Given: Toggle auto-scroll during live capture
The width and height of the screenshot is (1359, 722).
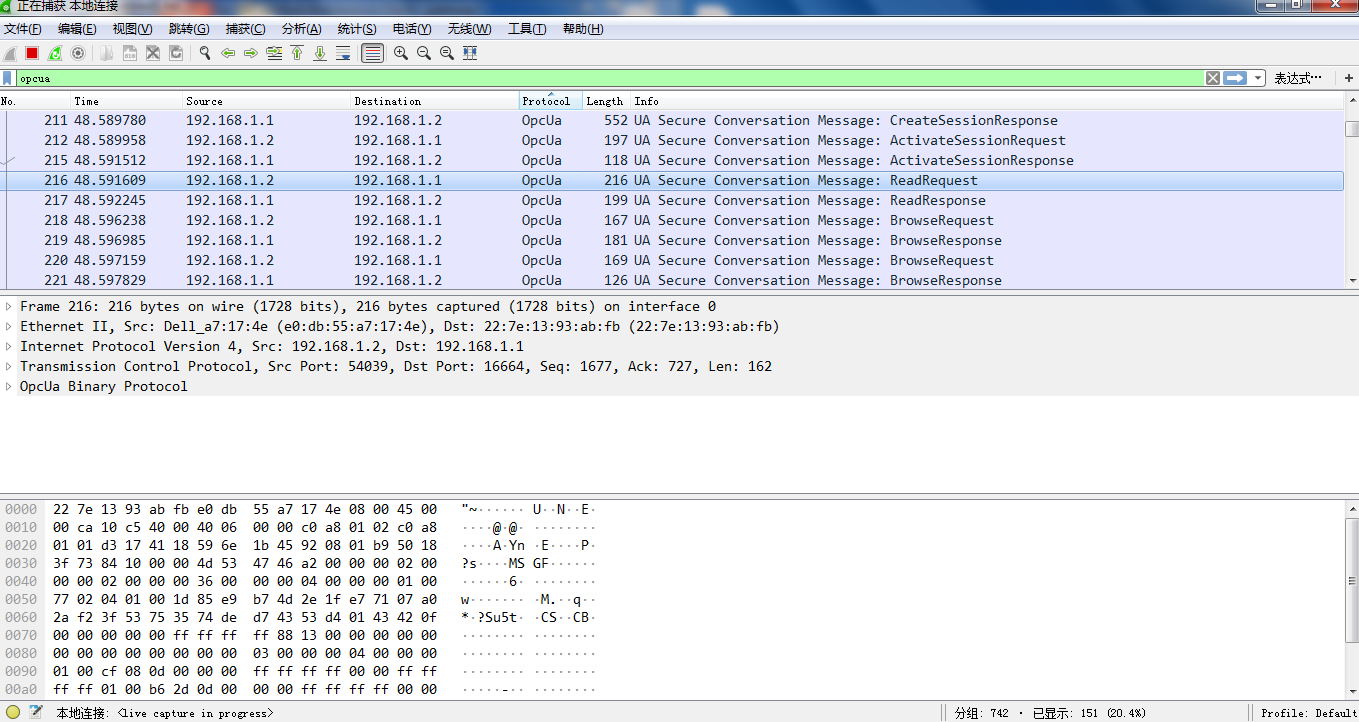Looking at the screenshot, I should click(x=343, y=53).
